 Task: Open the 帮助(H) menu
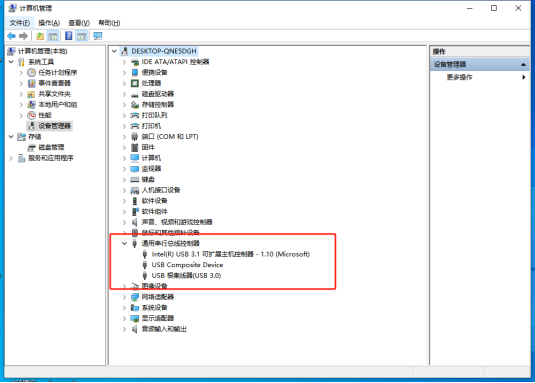109,23
